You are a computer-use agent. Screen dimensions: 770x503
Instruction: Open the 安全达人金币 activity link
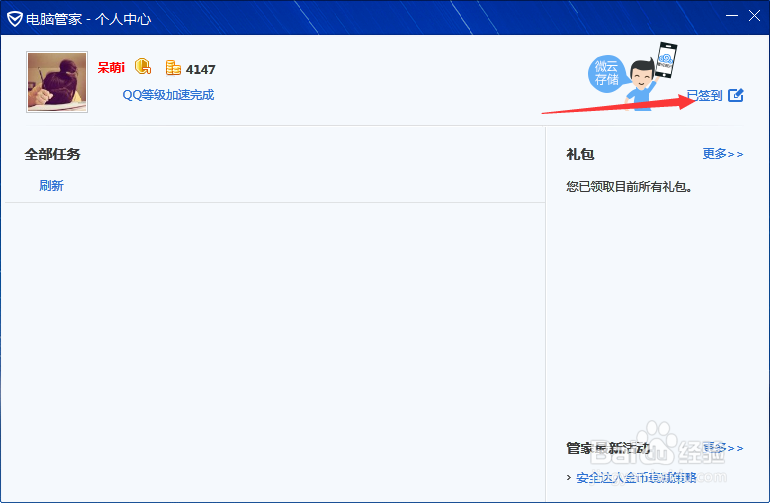[636, 477]
